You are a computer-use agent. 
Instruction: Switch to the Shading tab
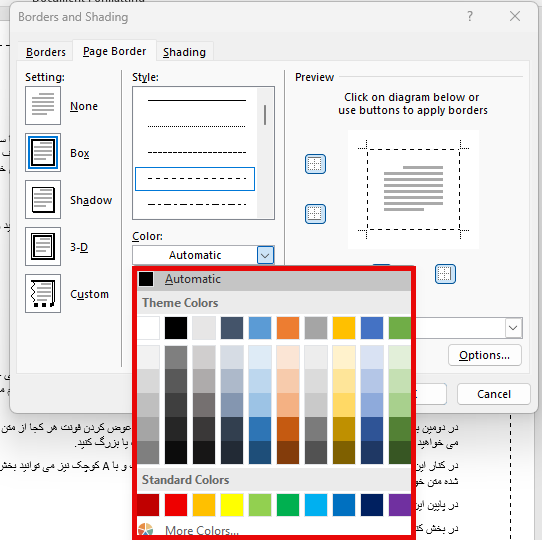[184, 52]
